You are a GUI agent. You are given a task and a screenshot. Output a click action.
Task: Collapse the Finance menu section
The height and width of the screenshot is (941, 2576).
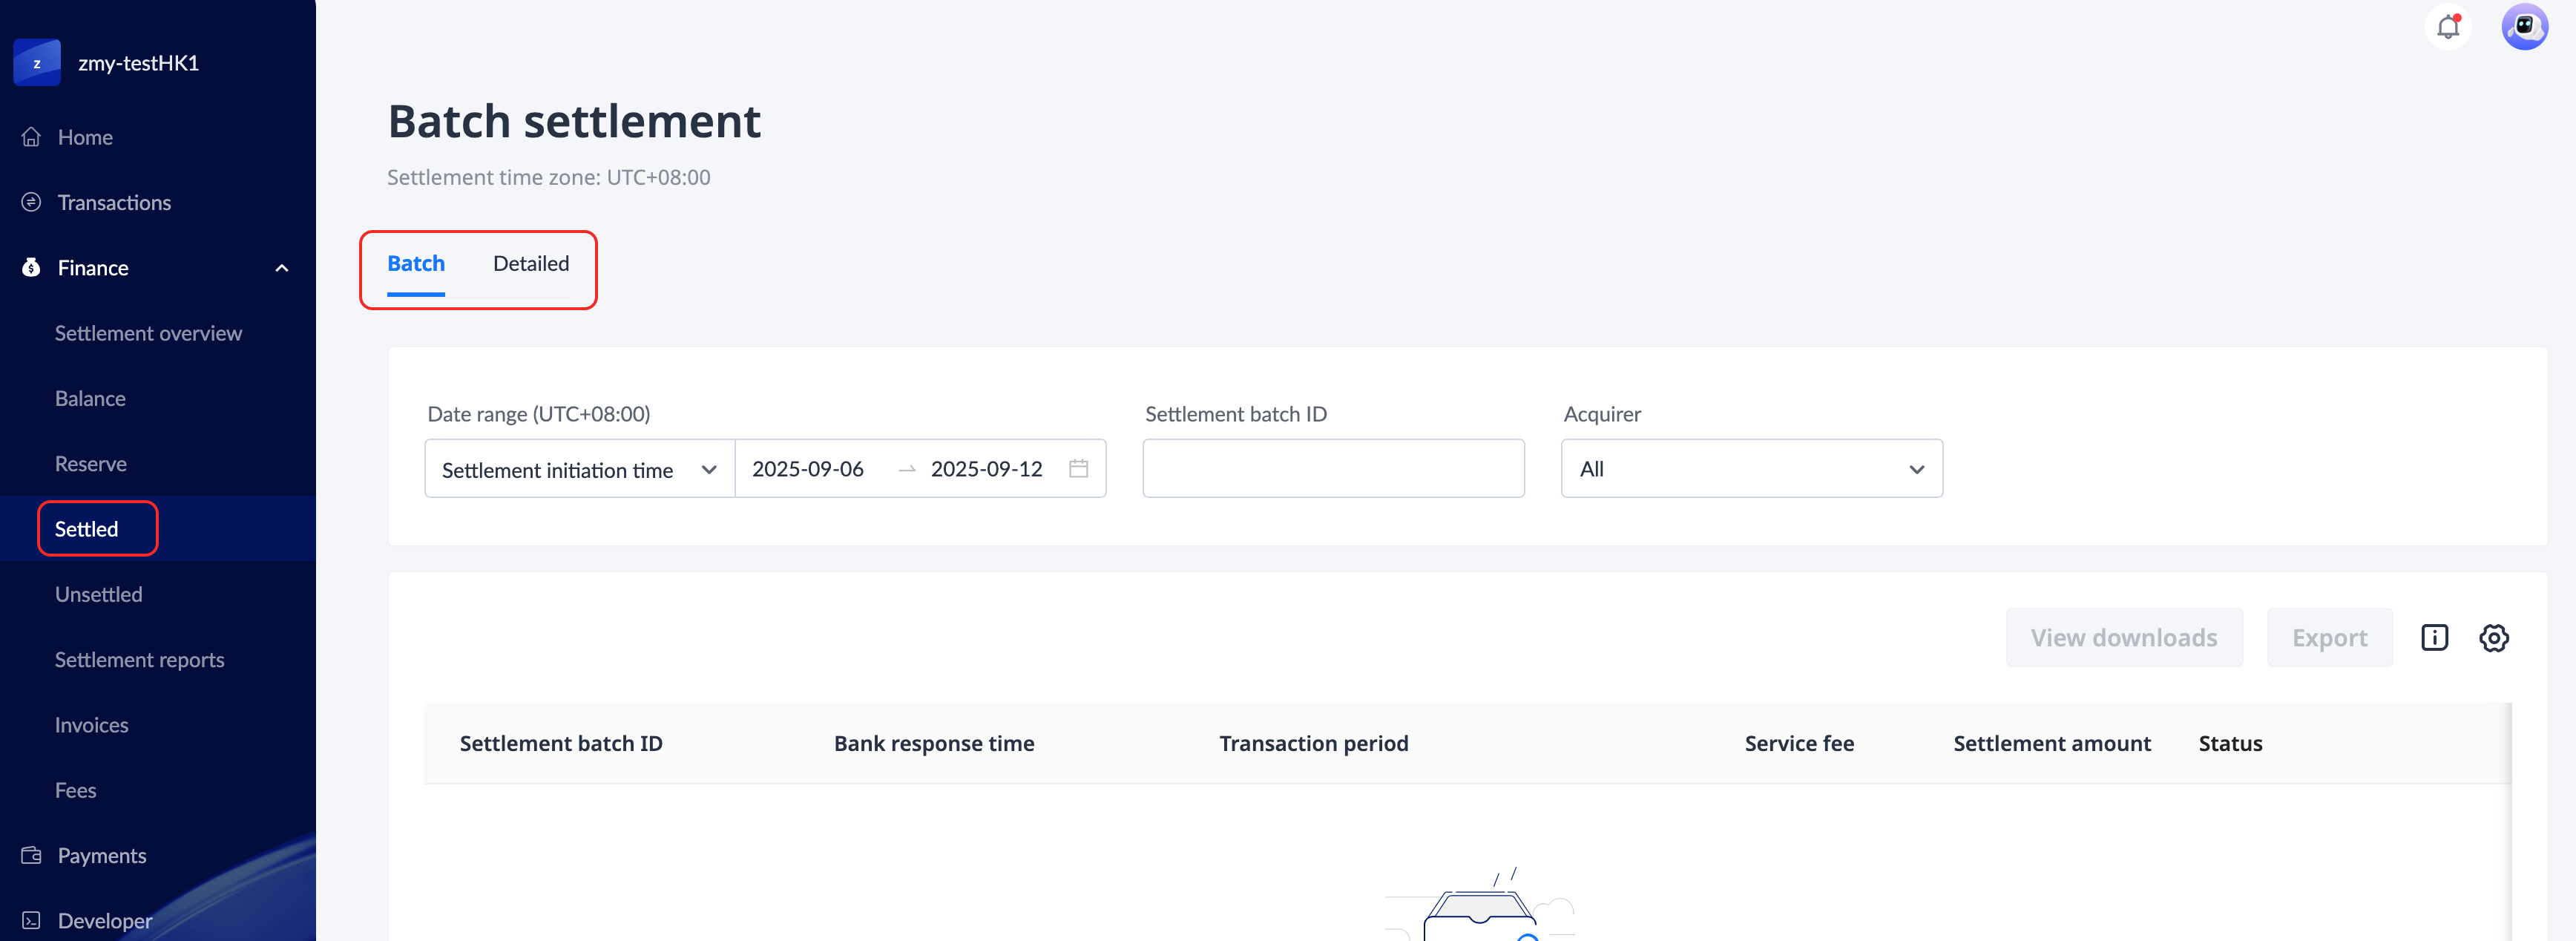point(282,268)
